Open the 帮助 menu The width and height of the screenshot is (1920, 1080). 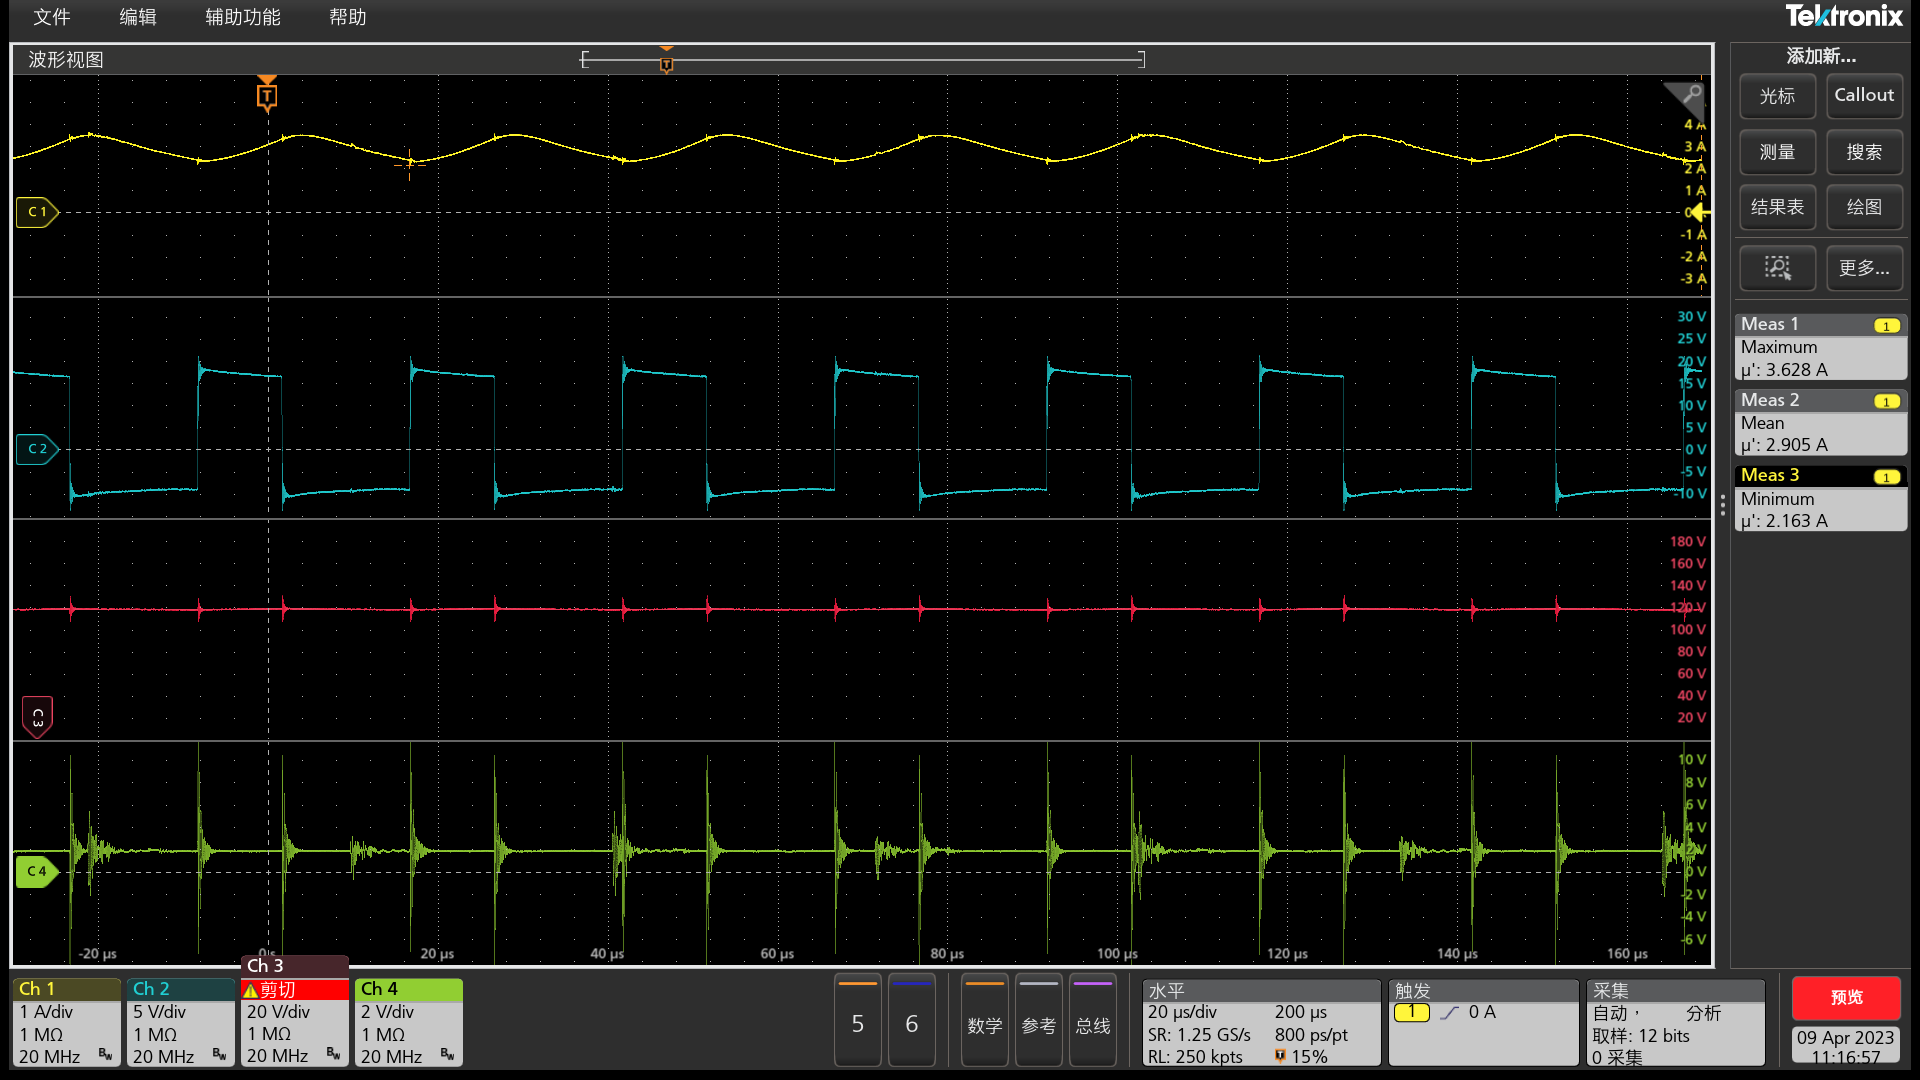pyautogui.click(x=348, y=17)
